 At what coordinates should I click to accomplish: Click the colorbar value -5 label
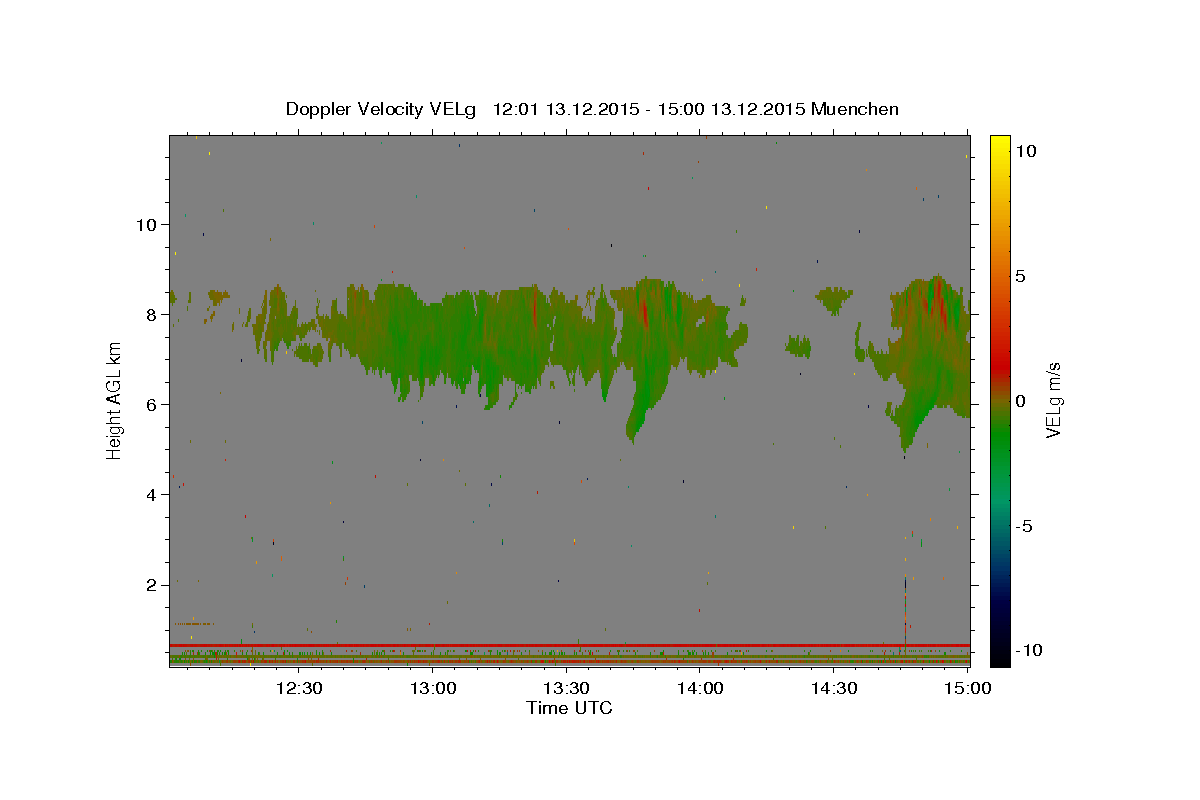pyautogui.click(x=1024, y=526)
